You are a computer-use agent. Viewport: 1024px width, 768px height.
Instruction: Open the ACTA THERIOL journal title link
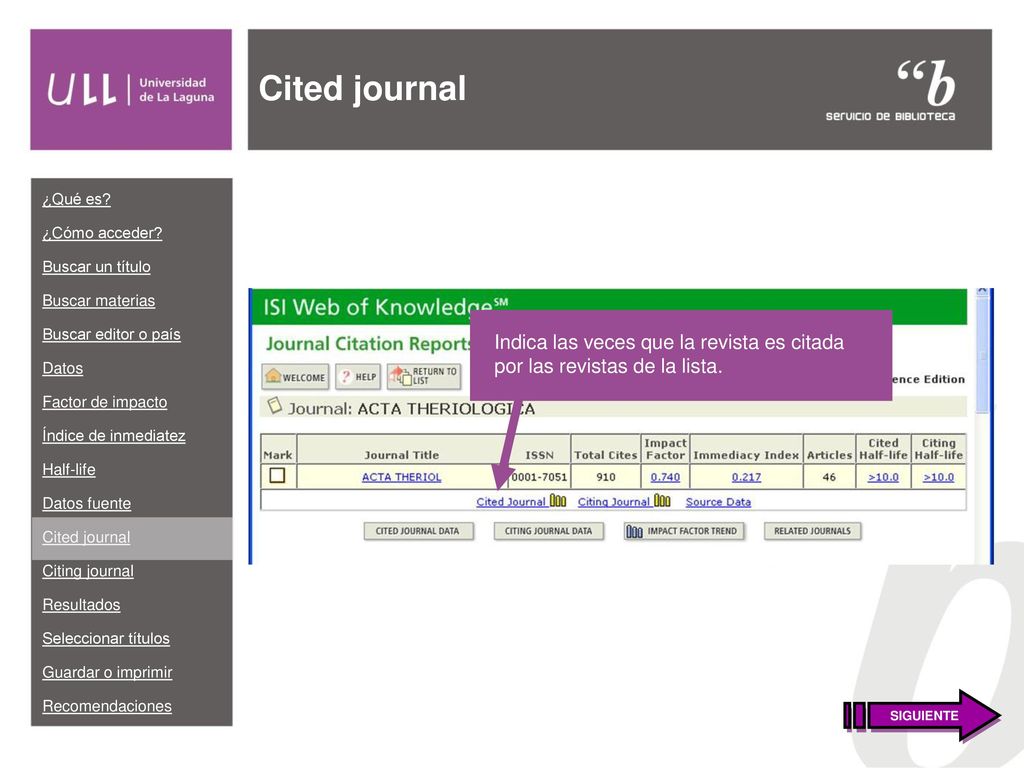(402, 477)
